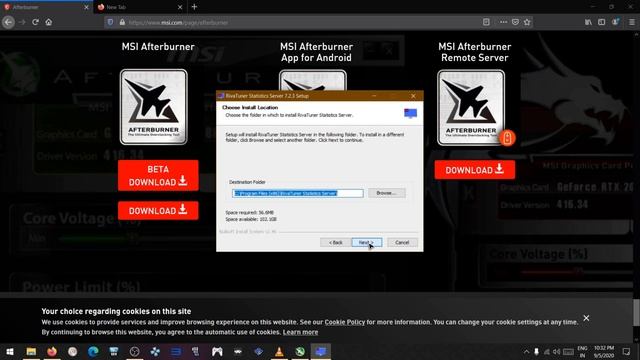Screen dimensions: 640x360
Task: Download the MSI Afterburner Remote Server
Action: (x=475, y=170)
